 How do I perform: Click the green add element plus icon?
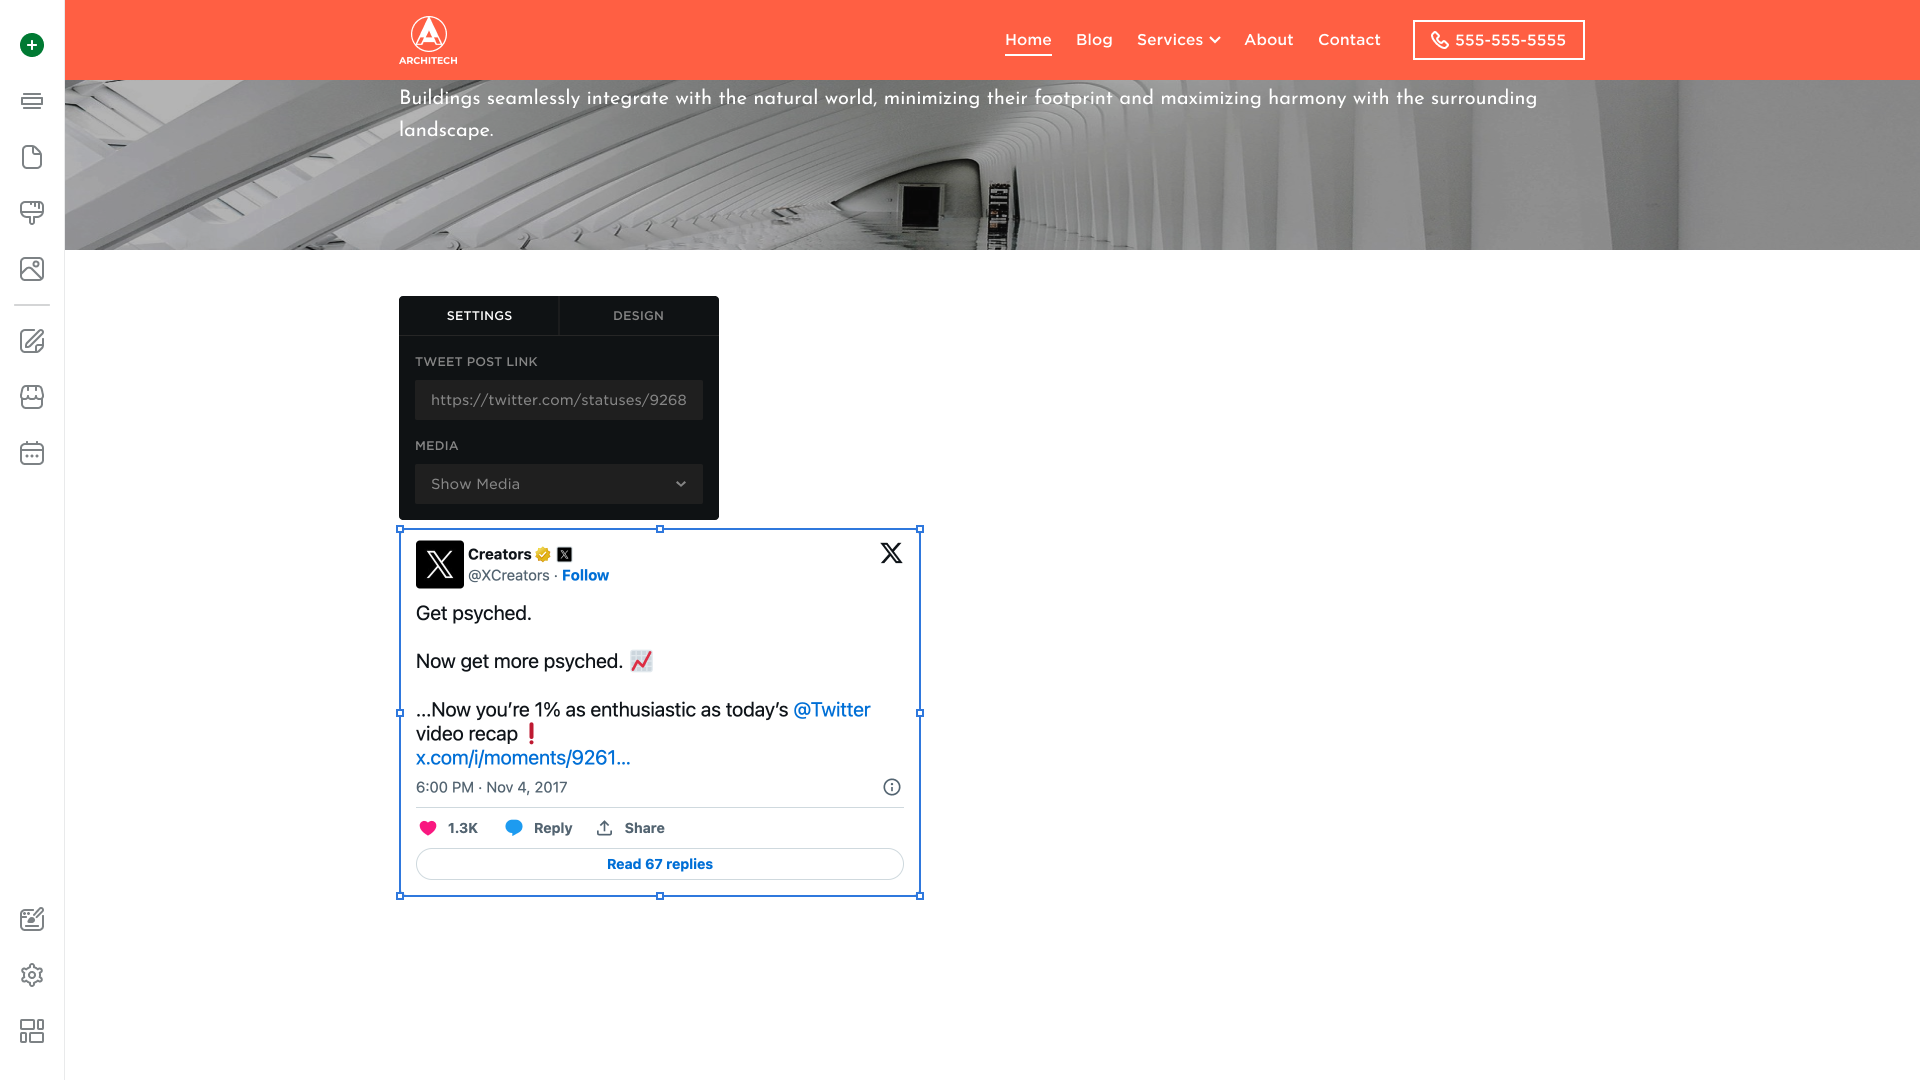click(32, 45)
